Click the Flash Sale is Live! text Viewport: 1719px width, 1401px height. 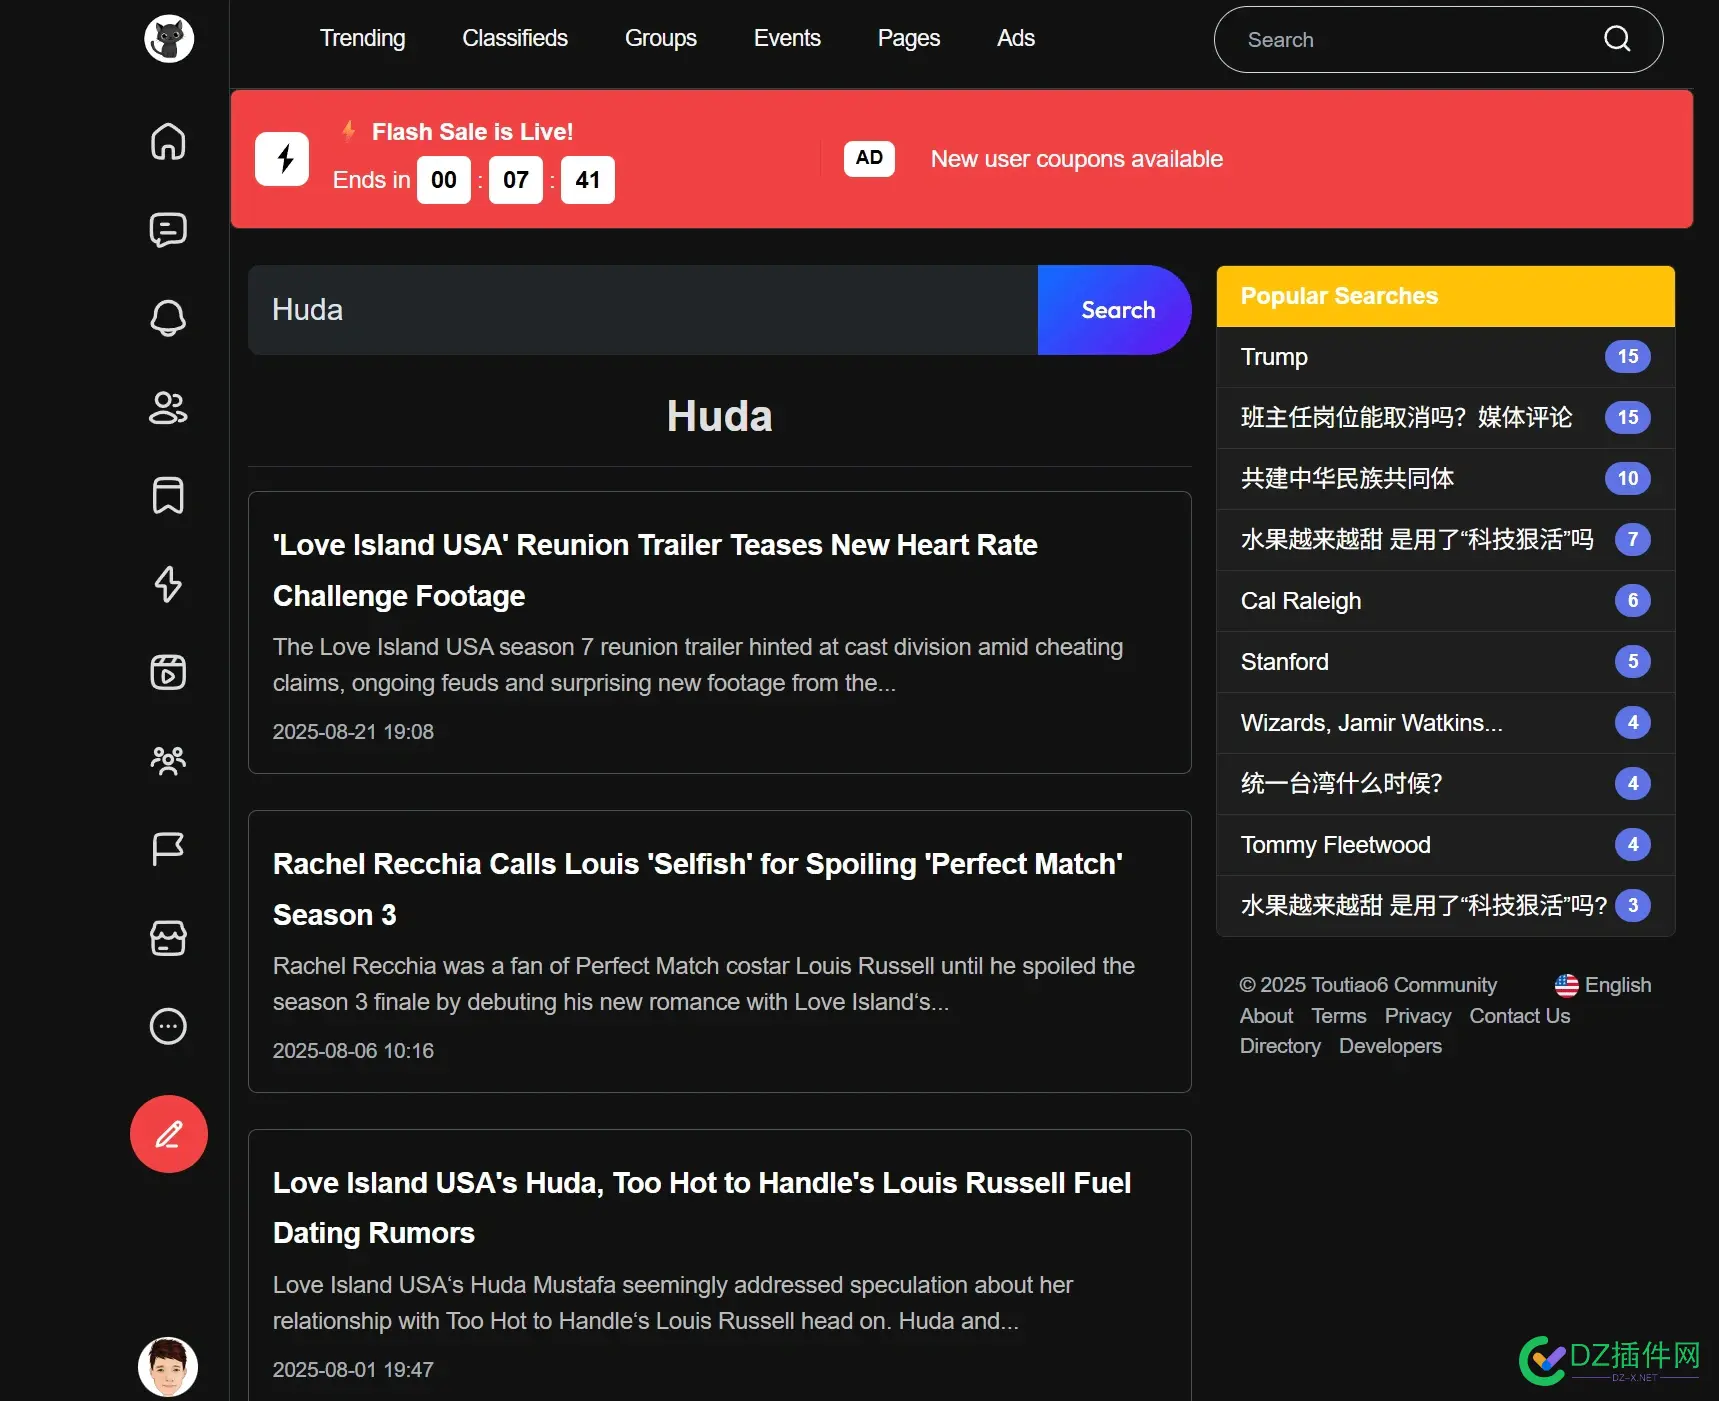point(472,132)
